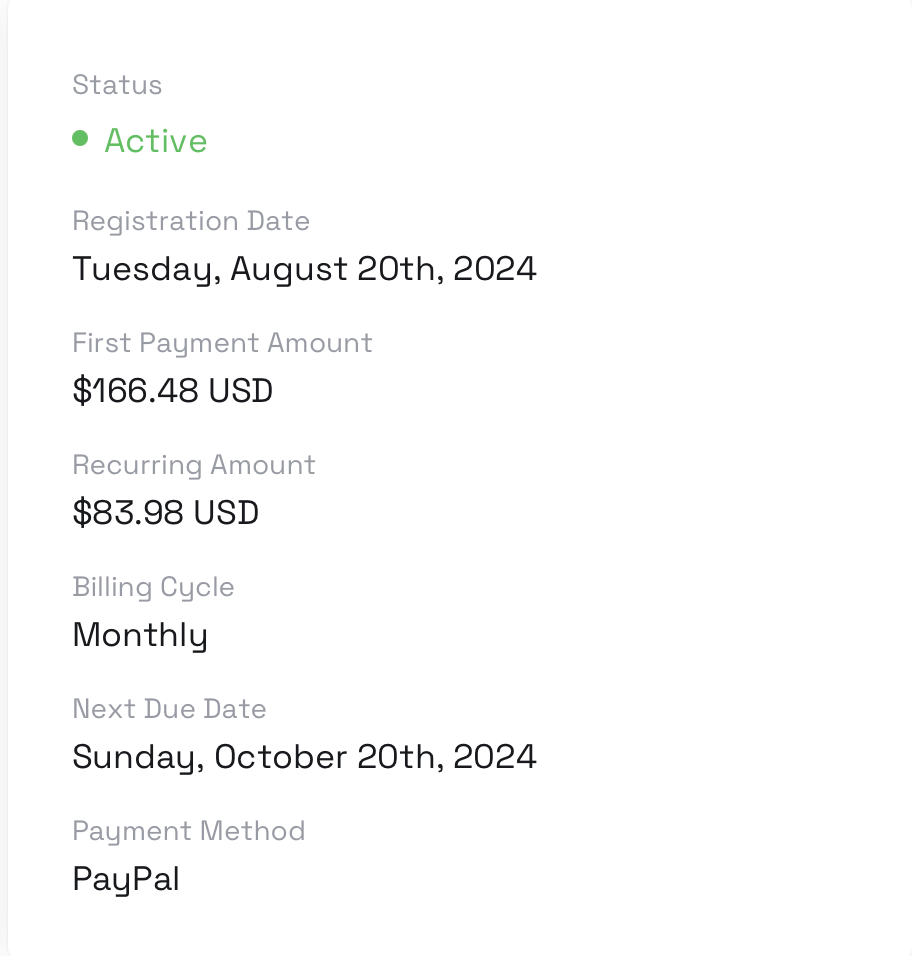Click the Status label

pyautogui.click(x=117, y=85)
